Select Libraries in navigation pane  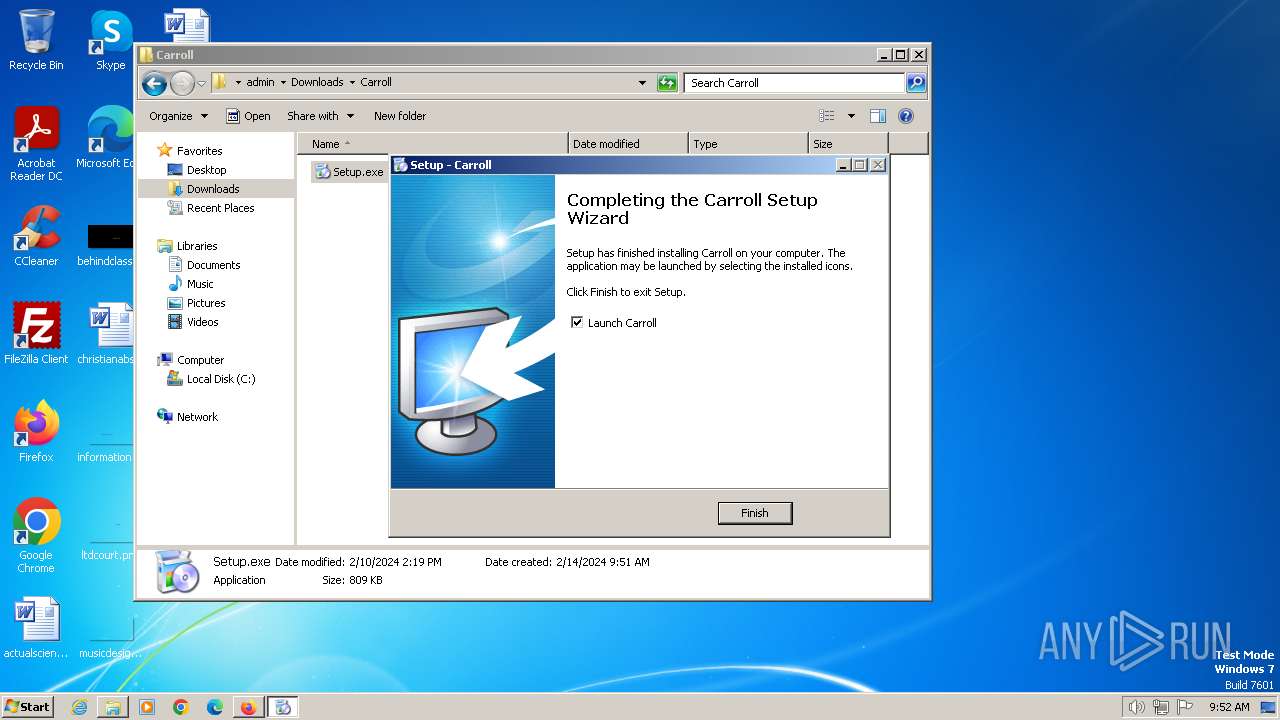click(x=197, y=246)
